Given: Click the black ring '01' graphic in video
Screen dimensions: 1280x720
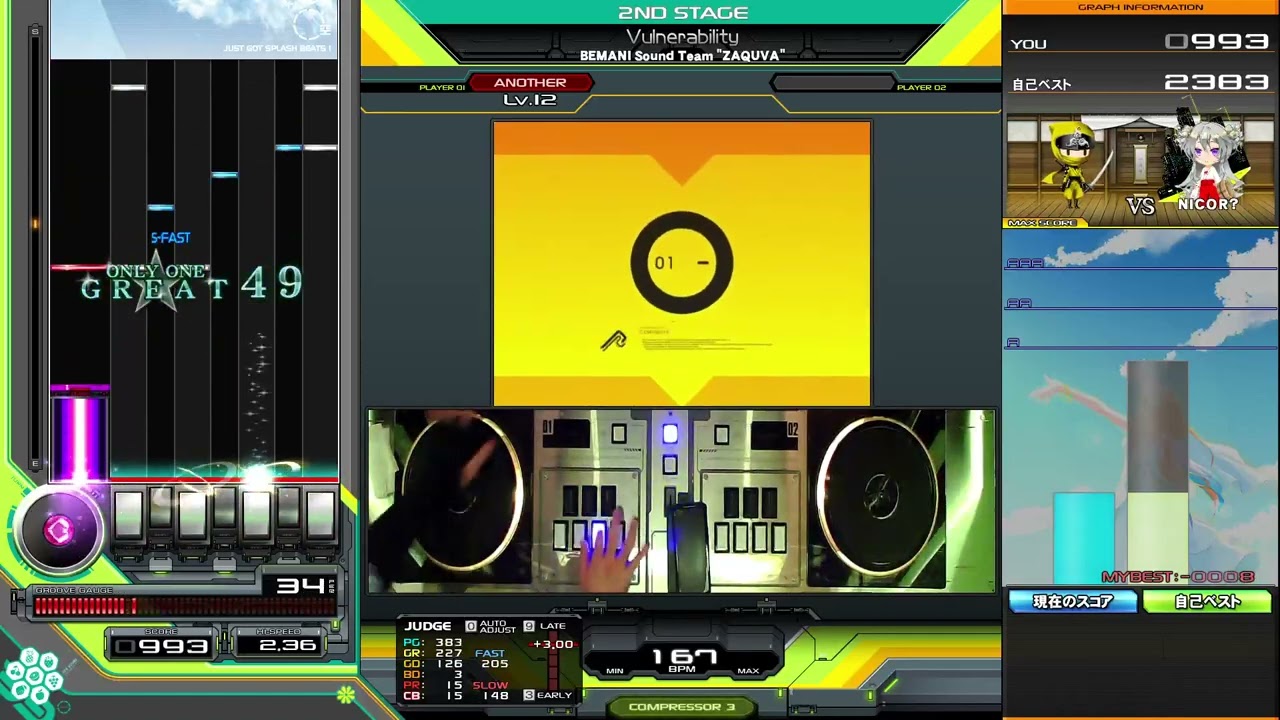Looking at the screenshot, I should [x=681, y=262].
